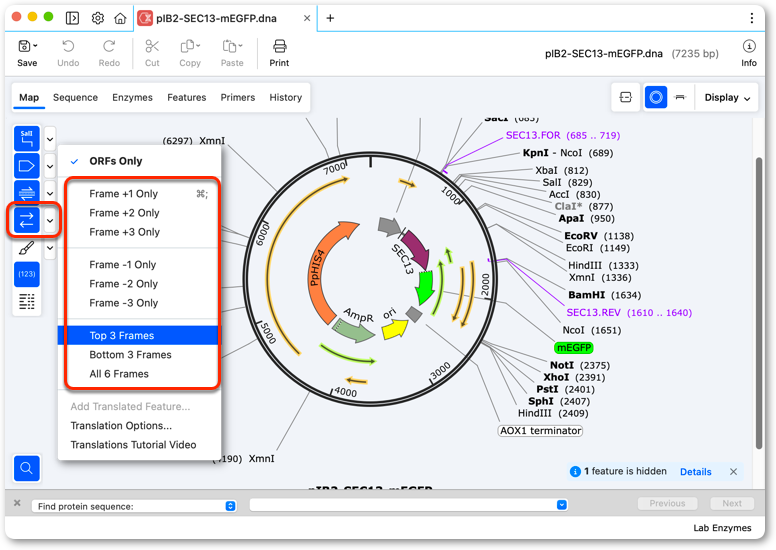Open the magnifier search button

[x=27, y=468]
